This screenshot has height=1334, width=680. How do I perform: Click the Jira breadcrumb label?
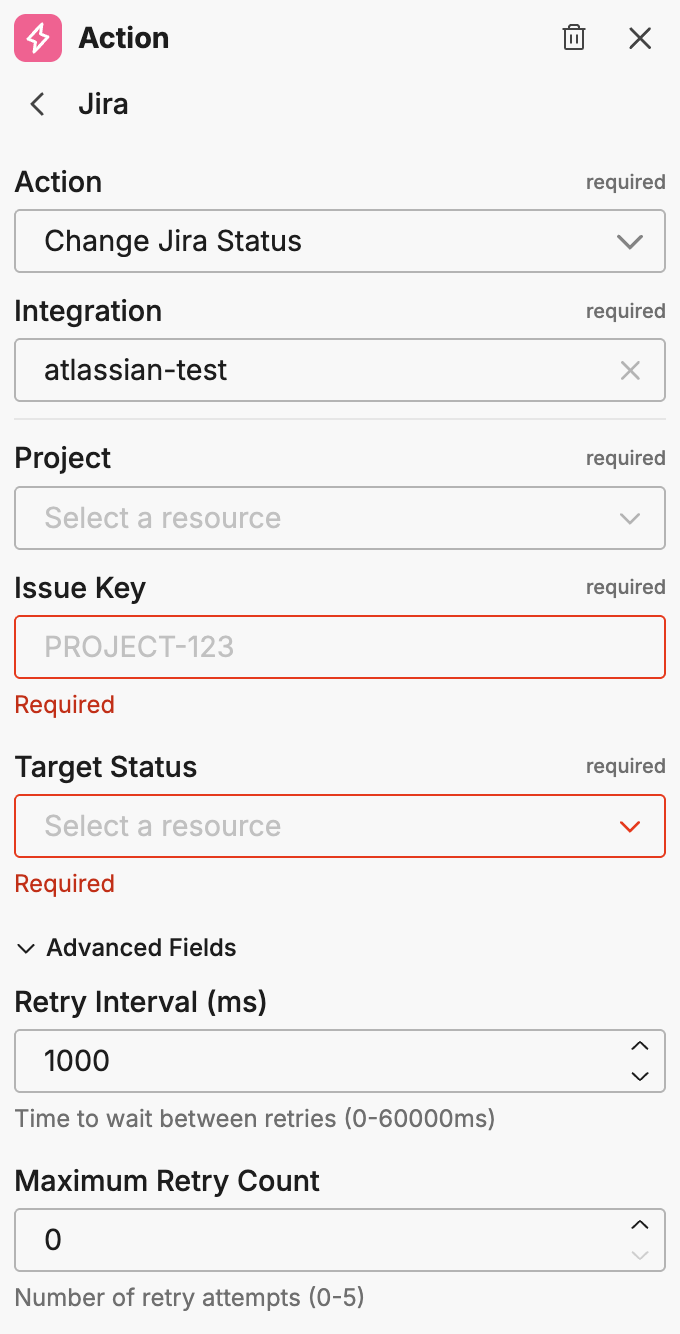pos(103,104)
